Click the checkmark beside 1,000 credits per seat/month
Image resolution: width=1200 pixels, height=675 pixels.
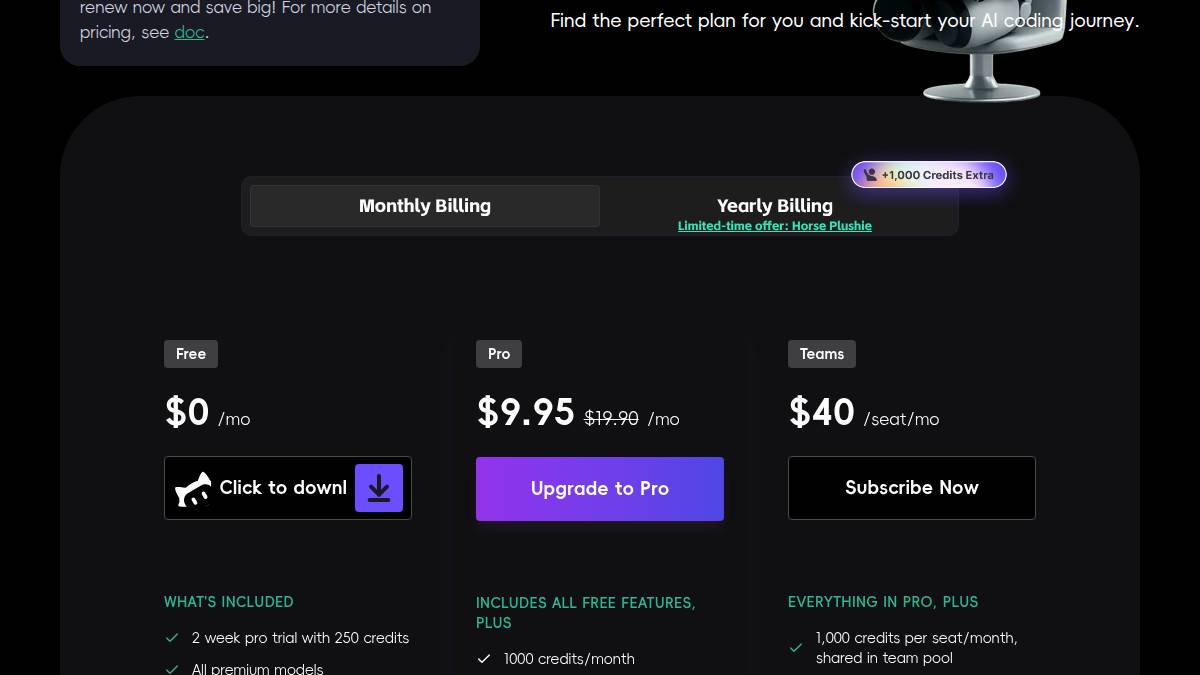click(796, 648)
